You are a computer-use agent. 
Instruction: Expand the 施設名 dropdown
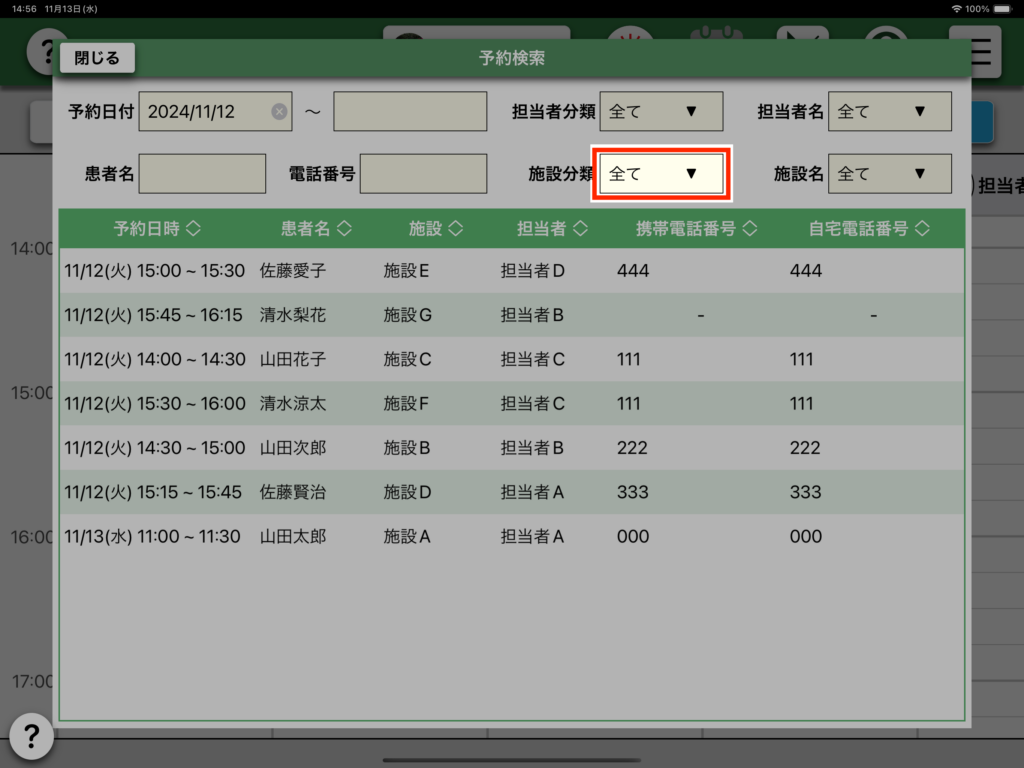890,174
